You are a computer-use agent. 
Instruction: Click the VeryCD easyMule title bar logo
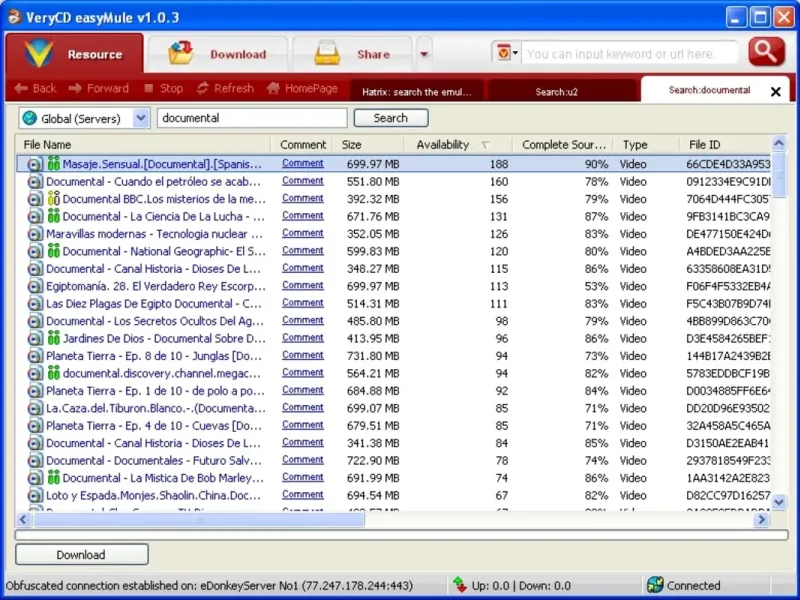point(14,17)
